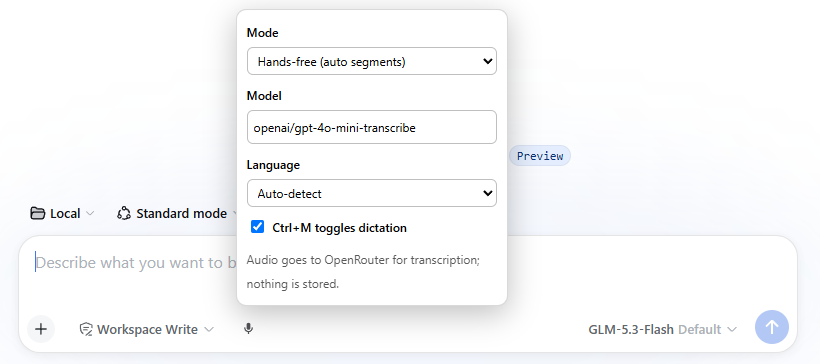This screenshot has height=364, width=820.
Task: Open the Standard mode selector
Action: [x=178, y=213]
